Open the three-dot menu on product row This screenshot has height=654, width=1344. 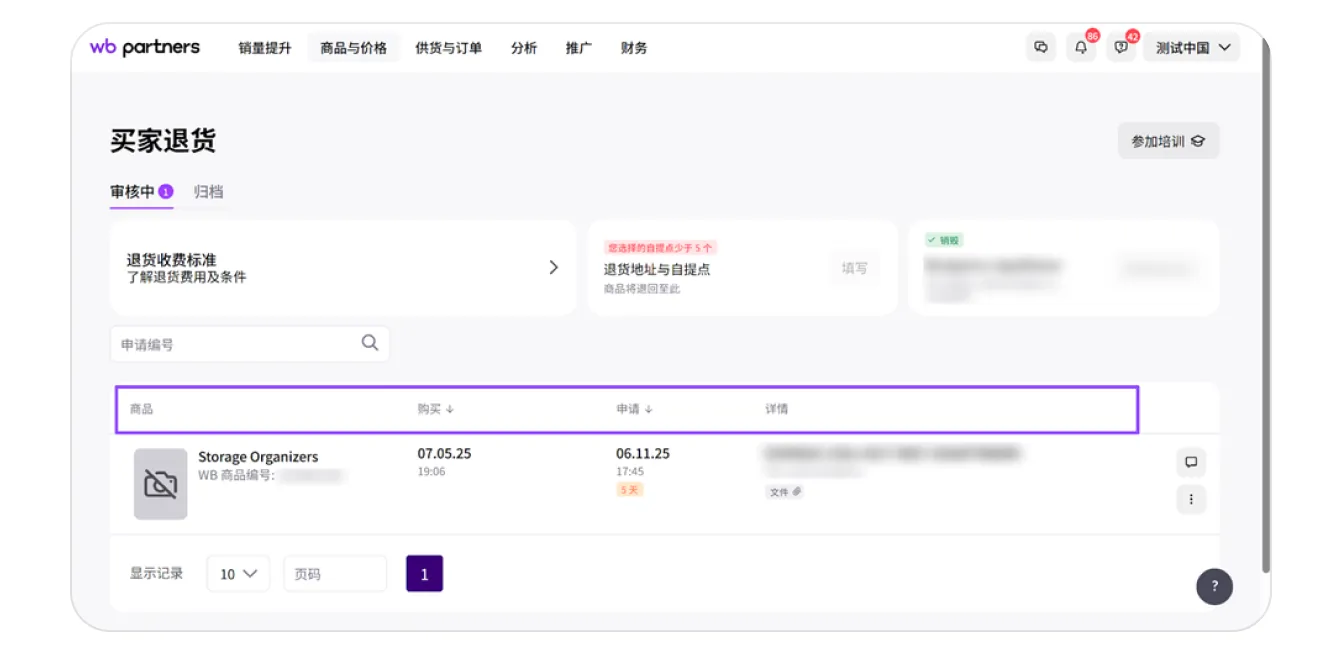point(1190,498)
